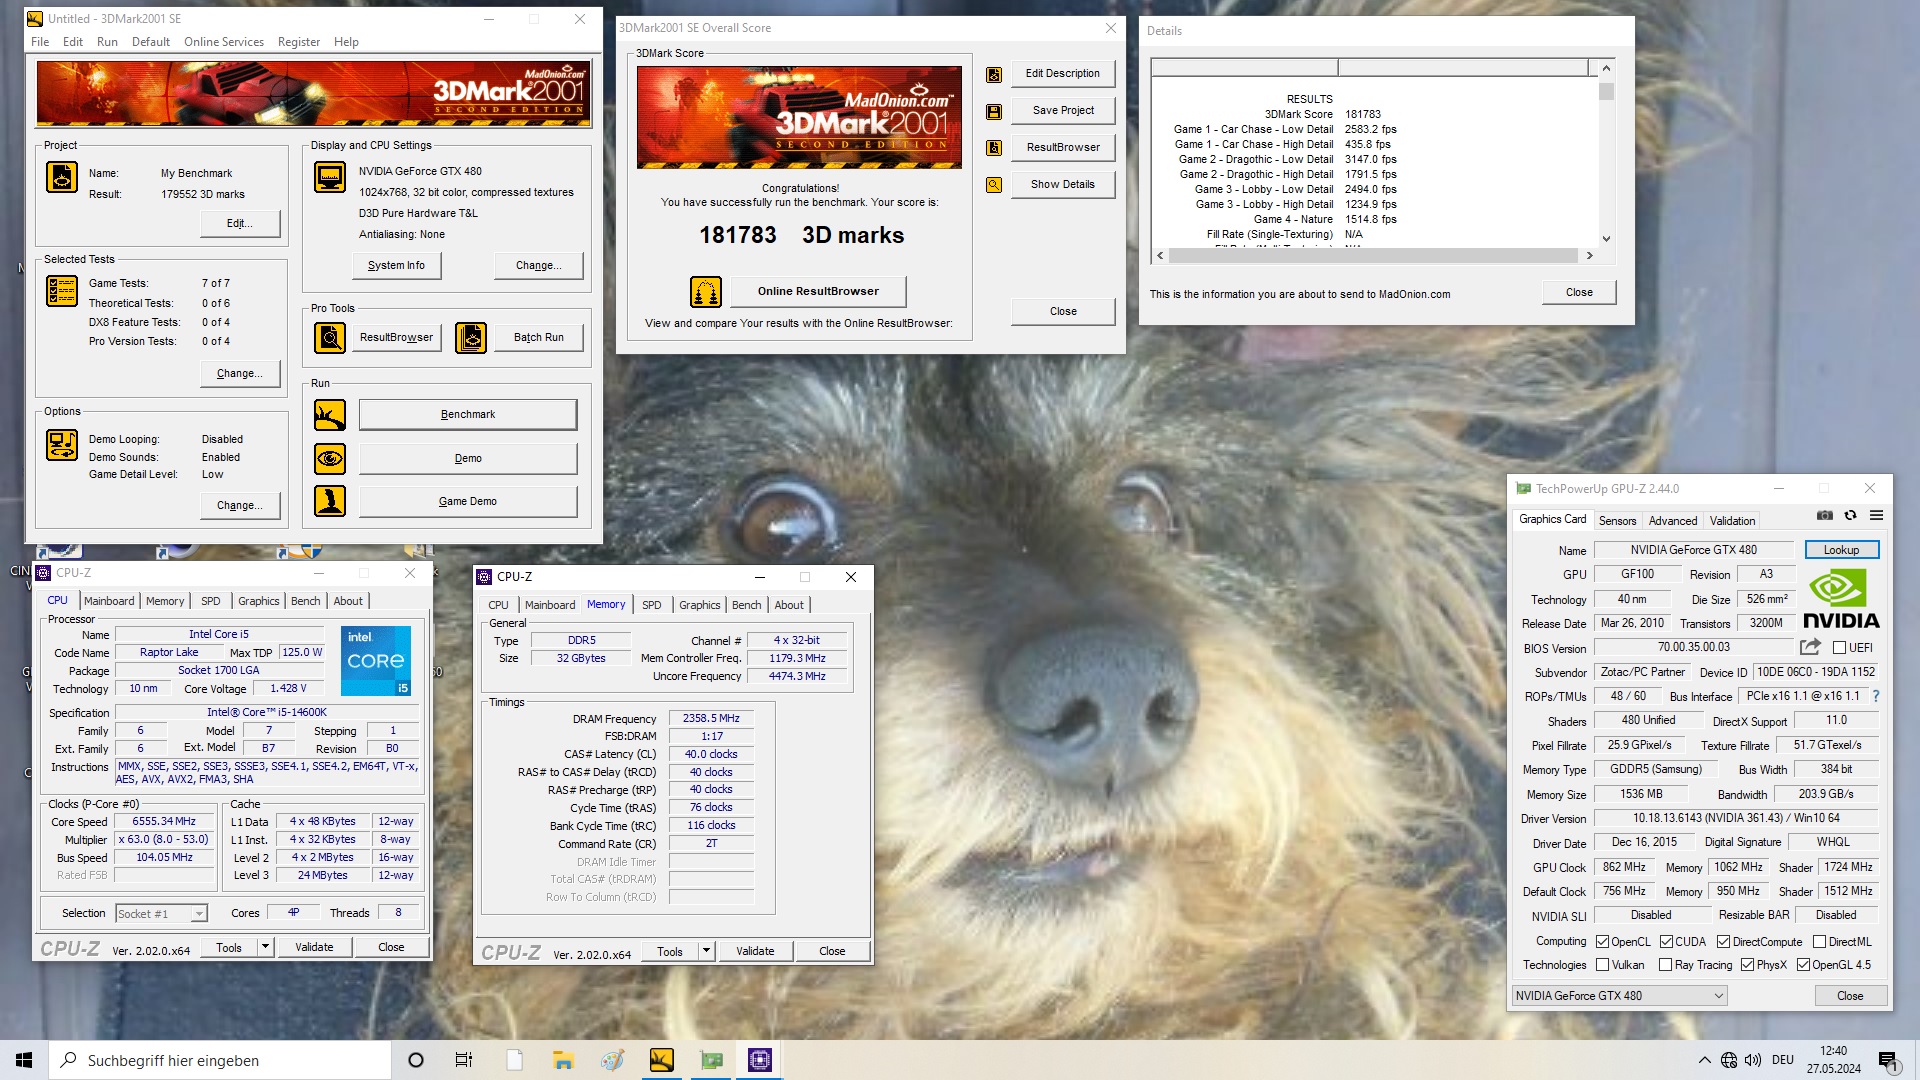
Task: Toggle the OpenGL 4.5 checkbox
Action: click(x=1804, y=965)
